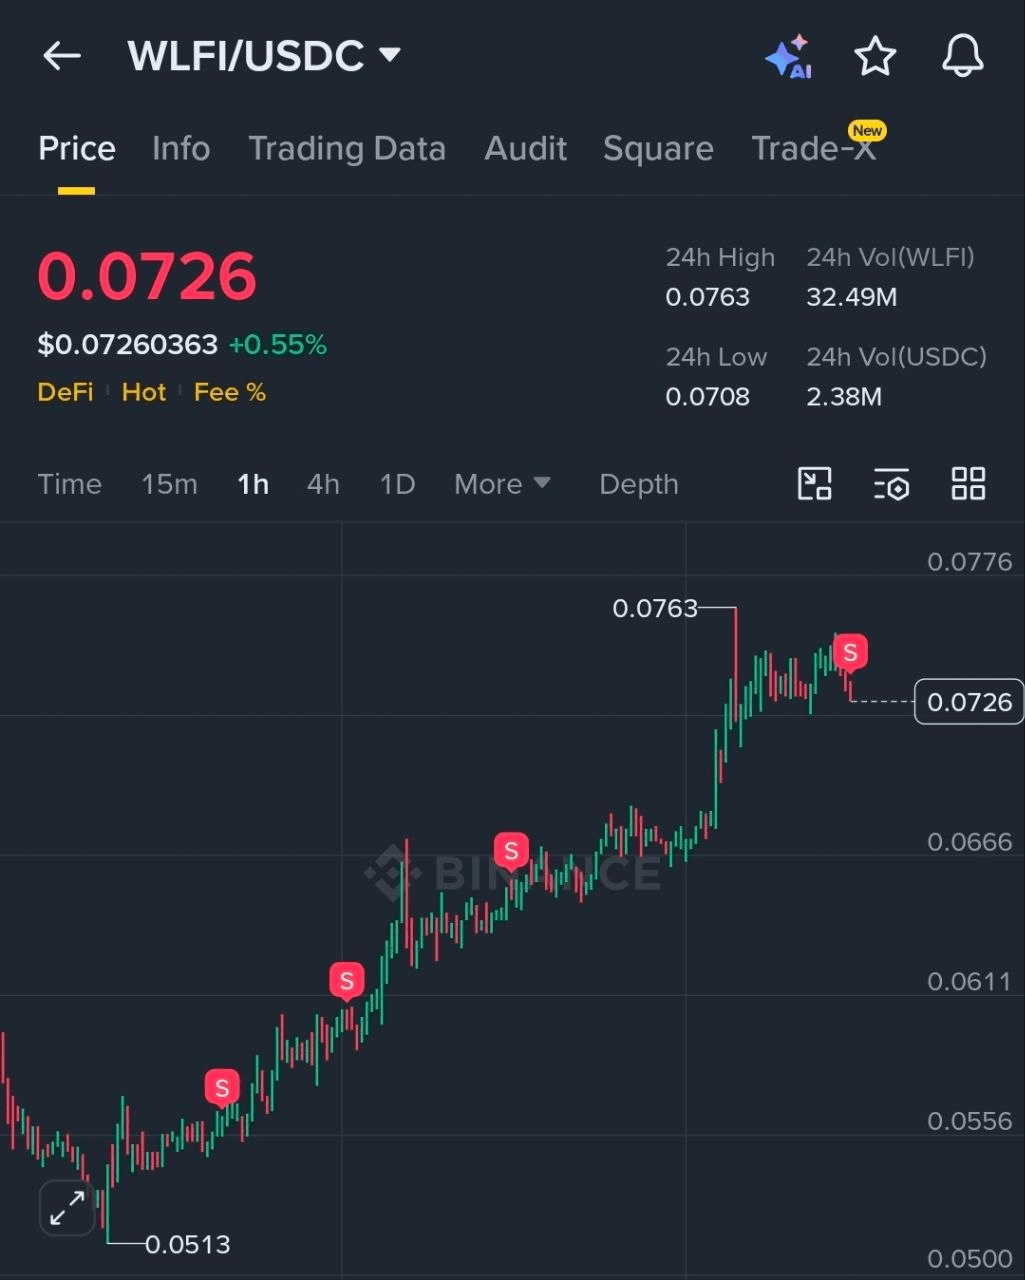Tap the 0.0500 axis price label
This screenshot has height=1280, width=1025.
point(969,1259)
